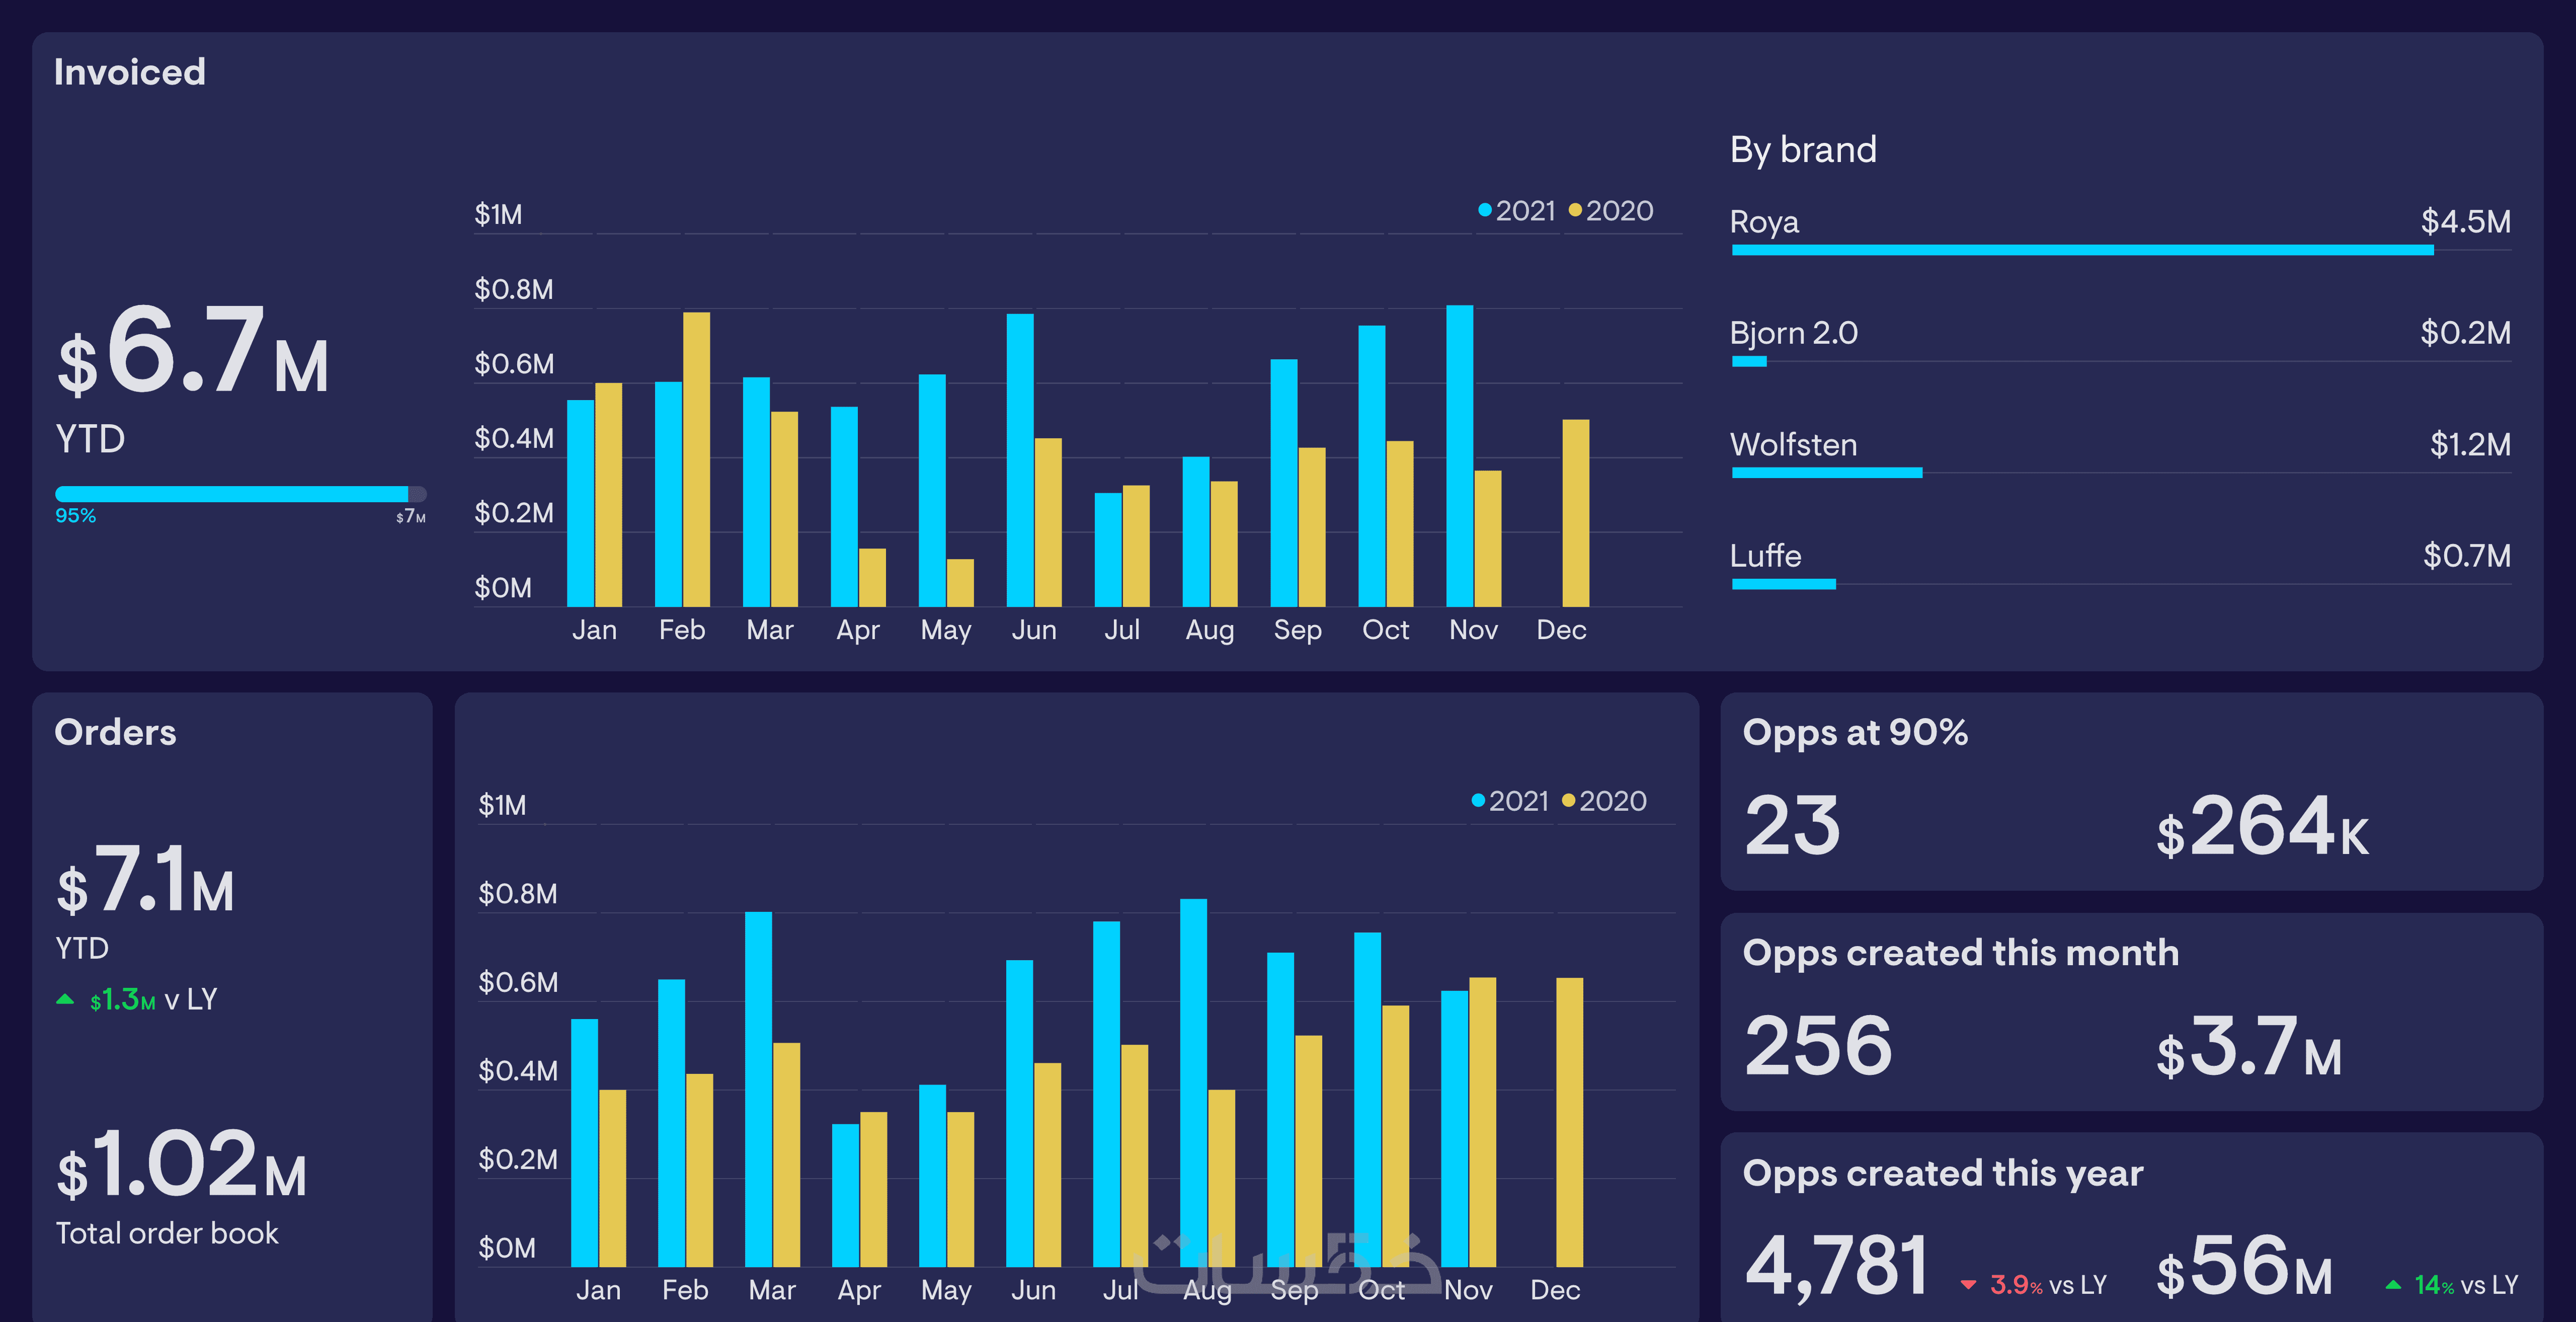Click the 2021 legend dot in Orders chart
The image size is (2576, 1322).
1478,800
